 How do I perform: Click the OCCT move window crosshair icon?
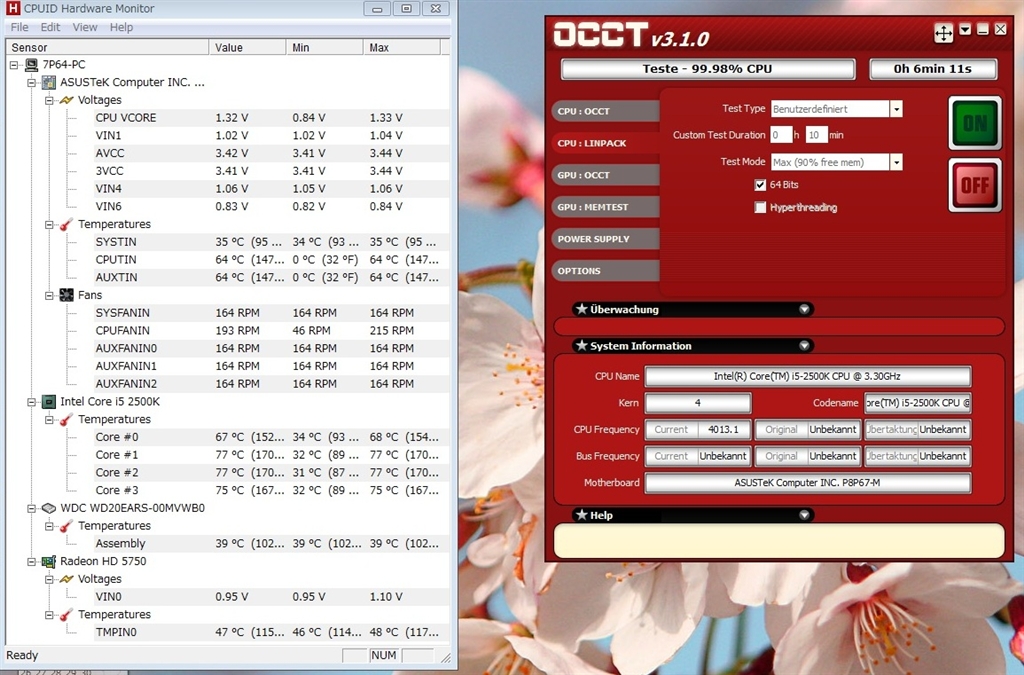(943, 33)
